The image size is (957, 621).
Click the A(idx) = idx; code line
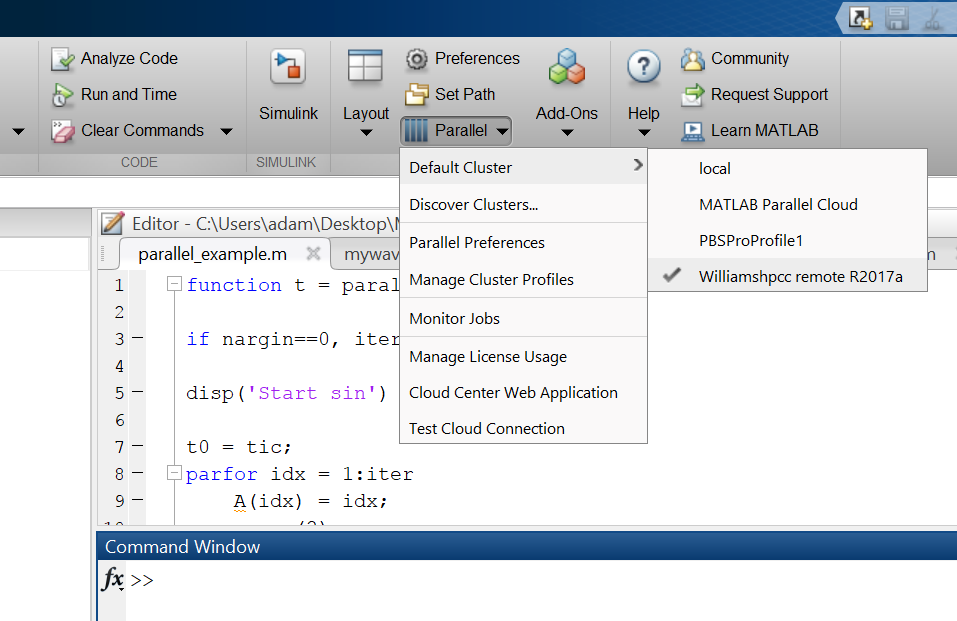310,501
